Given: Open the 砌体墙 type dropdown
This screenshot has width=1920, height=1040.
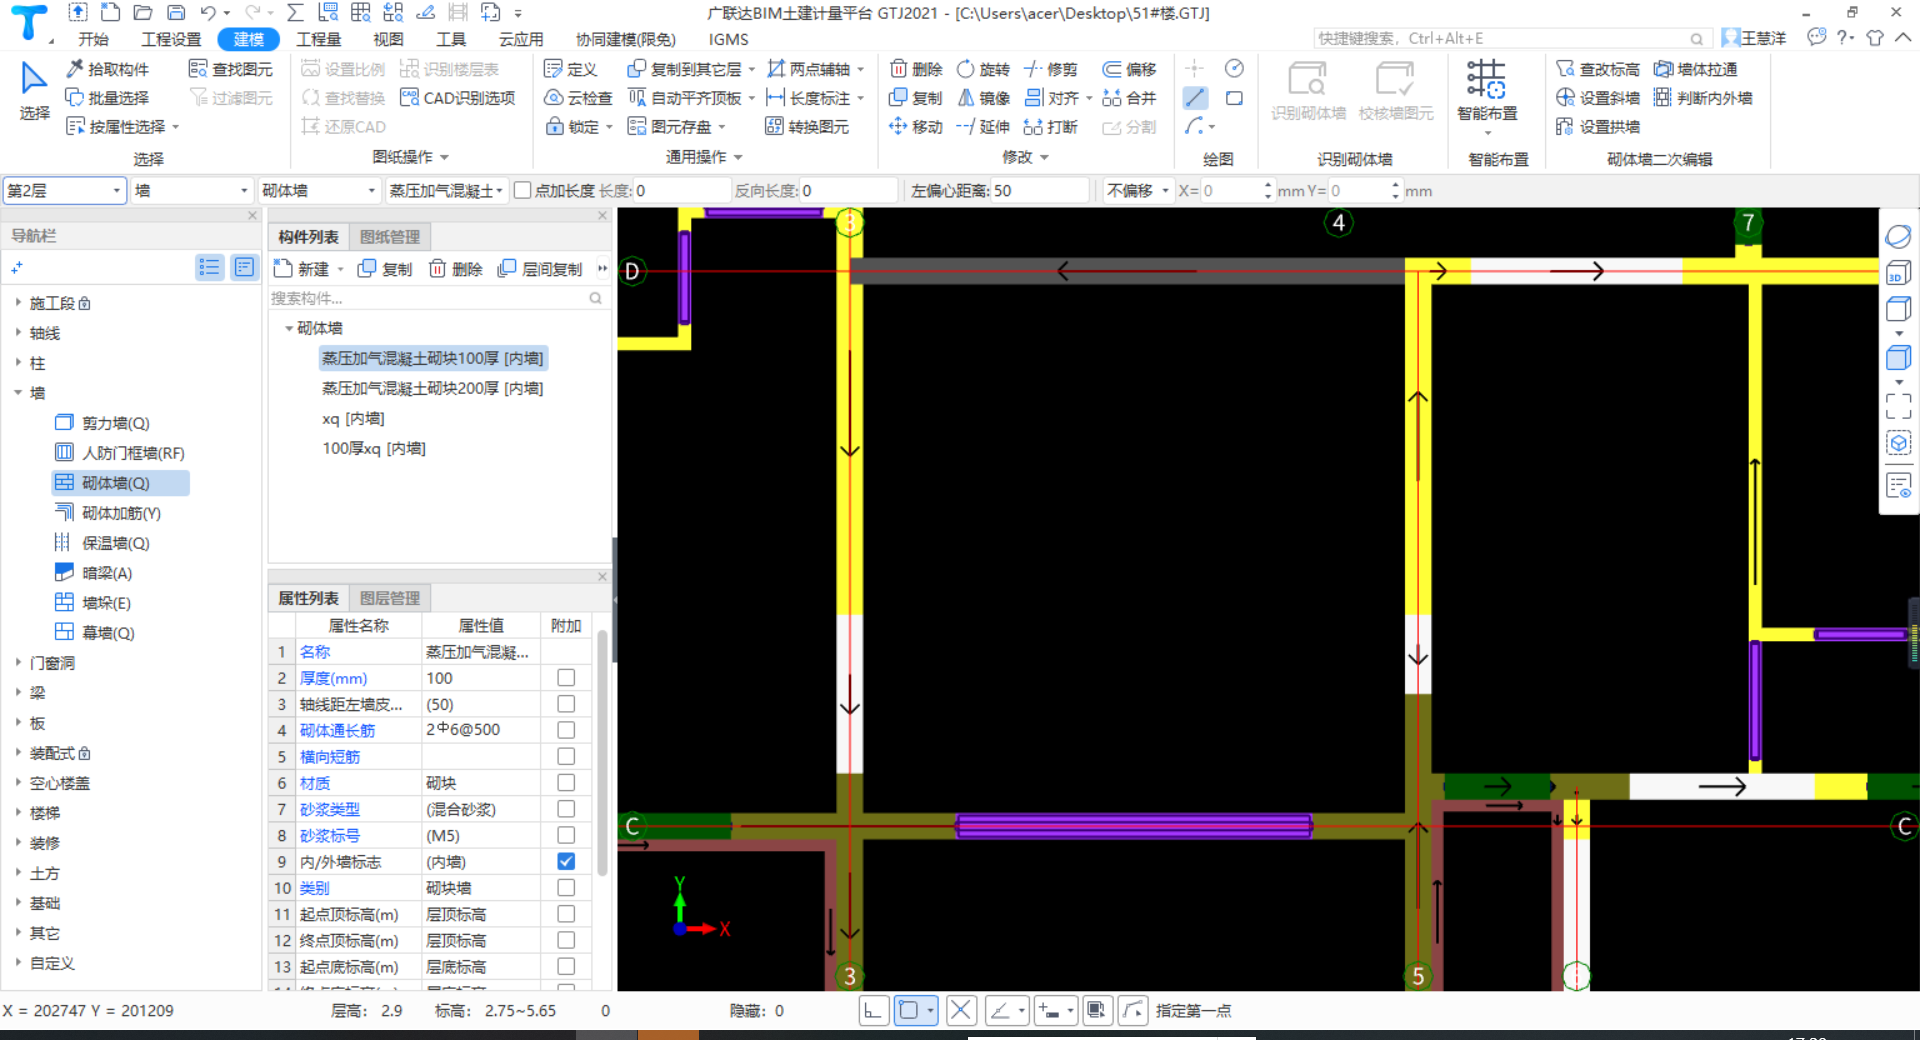Looking at the screenshot, I should pos(319,190).
